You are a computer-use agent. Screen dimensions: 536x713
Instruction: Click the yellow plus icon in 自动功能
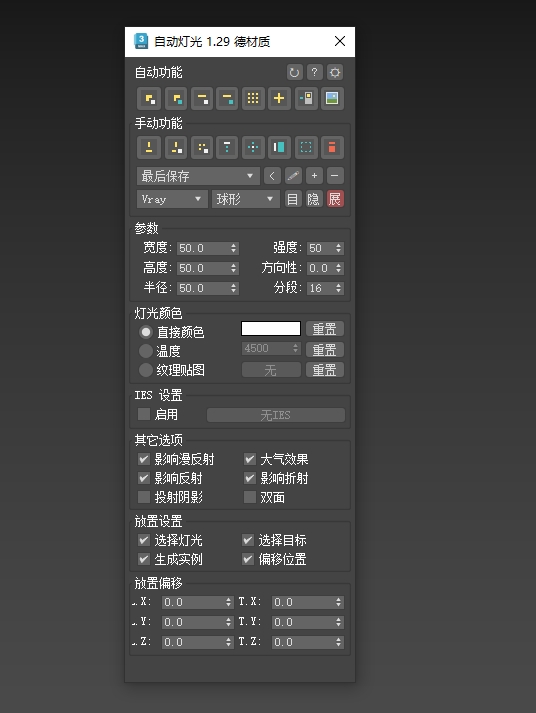point(279,98)
